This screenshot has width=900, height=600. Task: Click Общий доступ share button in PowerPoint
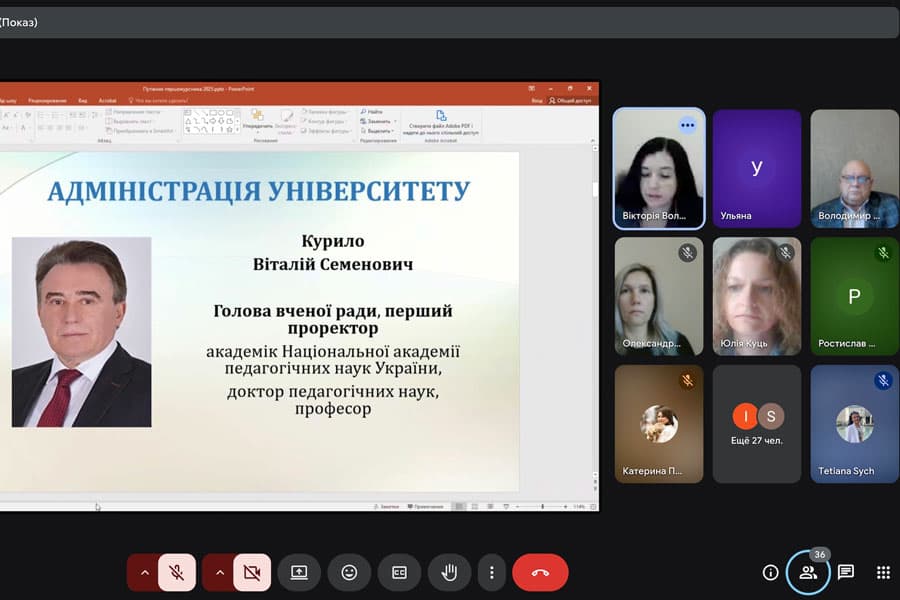pyautogui.click(x=570, y=100)
